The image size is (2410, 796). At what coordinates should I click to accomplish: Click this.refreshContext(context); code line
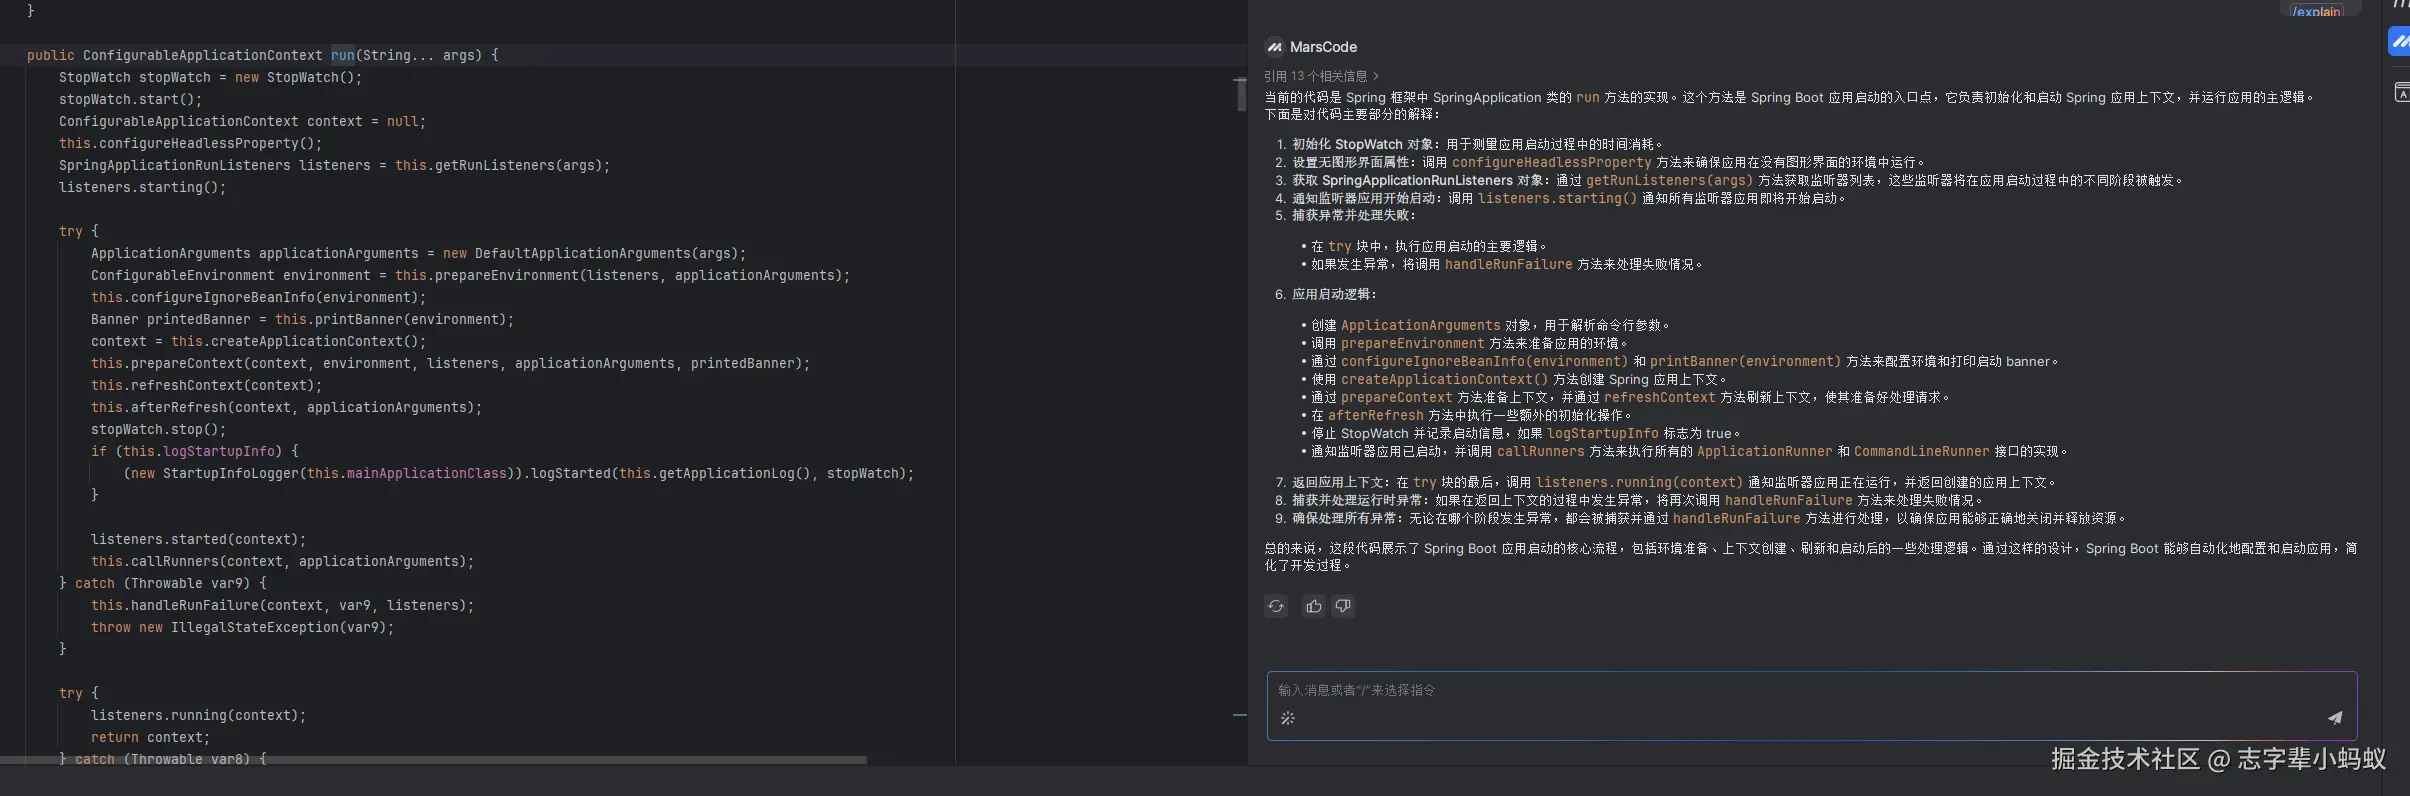click(207, 386)
